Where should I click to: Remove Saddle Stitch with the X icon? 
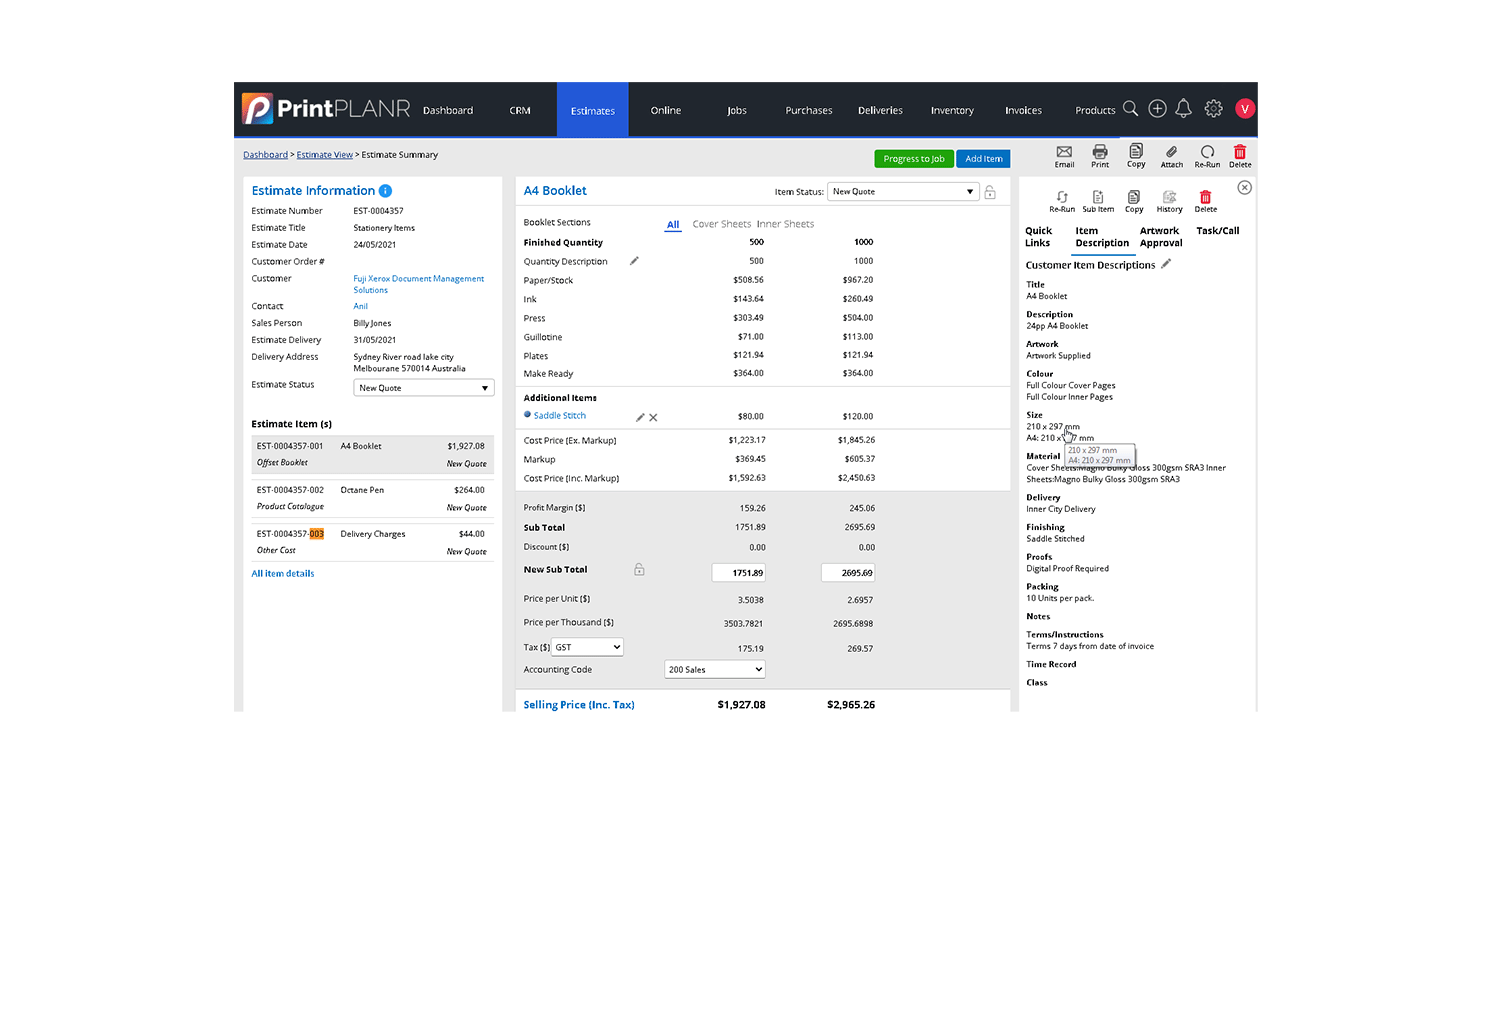[x=653, y=417]
